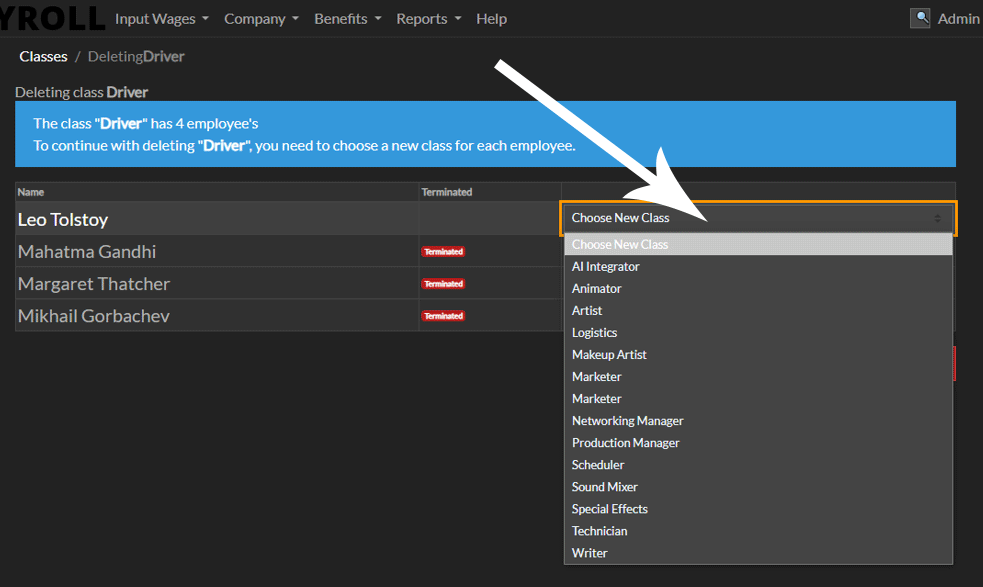This screenshot has width=983, height=587.
Task: Select Artist from the dropdown options
Action: (x=586, y=310)
